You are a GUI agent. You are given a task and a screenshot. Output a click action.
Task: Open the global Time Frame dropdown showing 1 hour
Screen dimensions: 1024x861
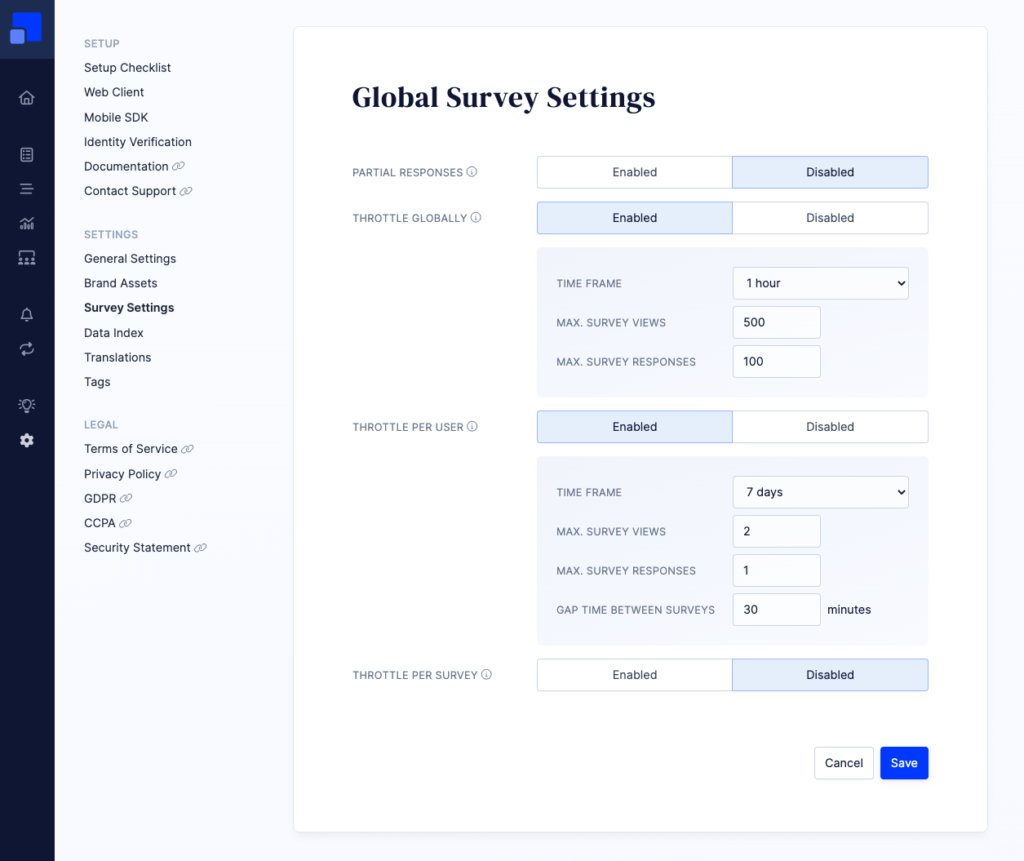point(820,284)
